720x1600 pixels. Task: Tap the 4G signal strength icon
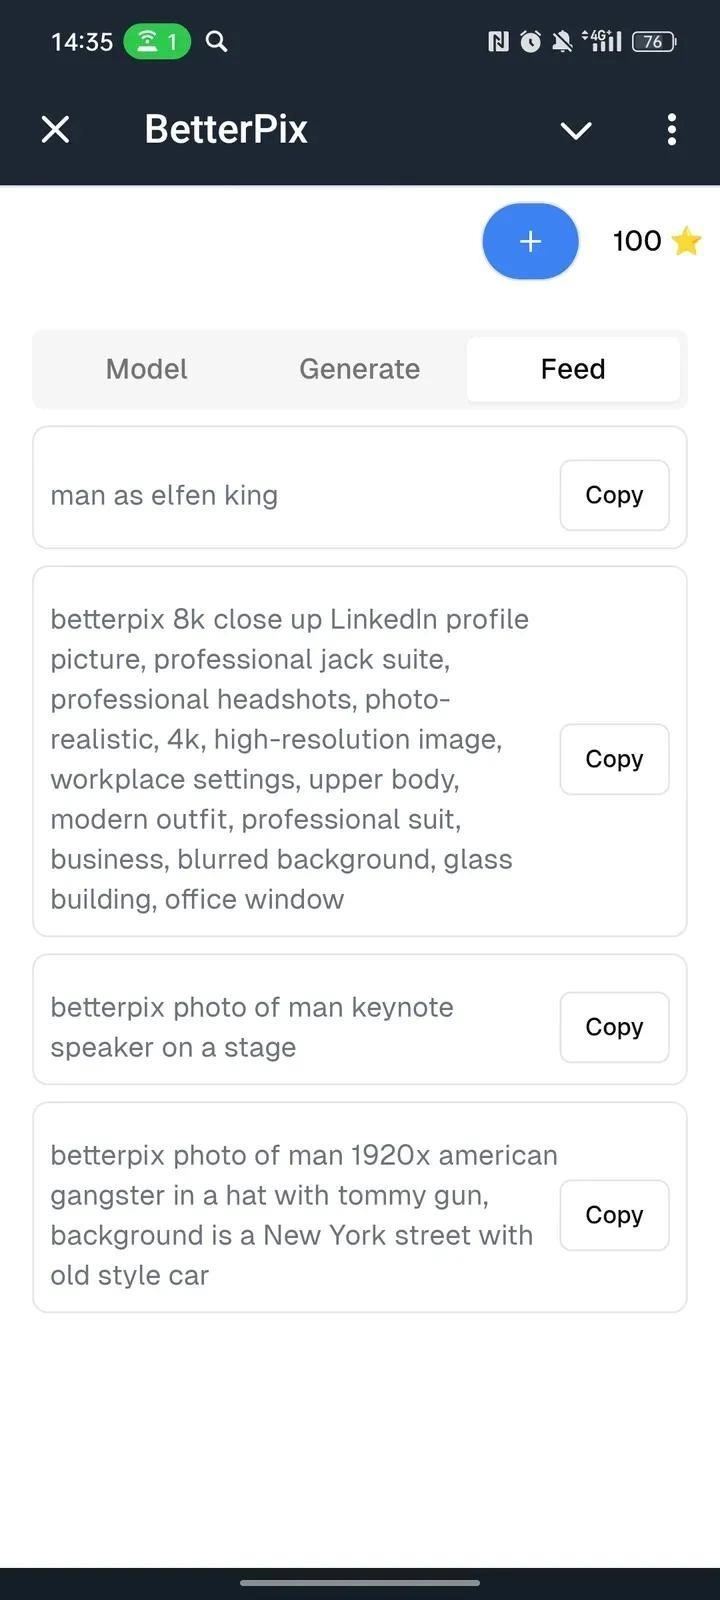click(605, 42)
